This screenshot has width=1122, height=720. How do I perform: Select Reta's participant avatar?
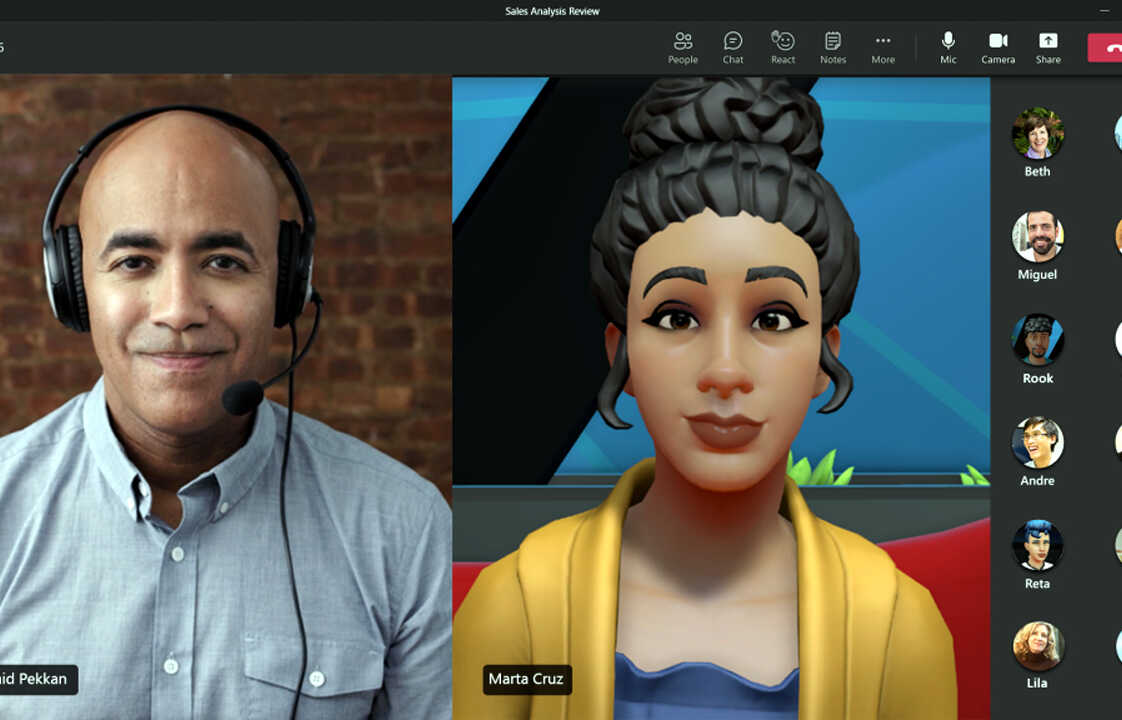click(1038, 545)
